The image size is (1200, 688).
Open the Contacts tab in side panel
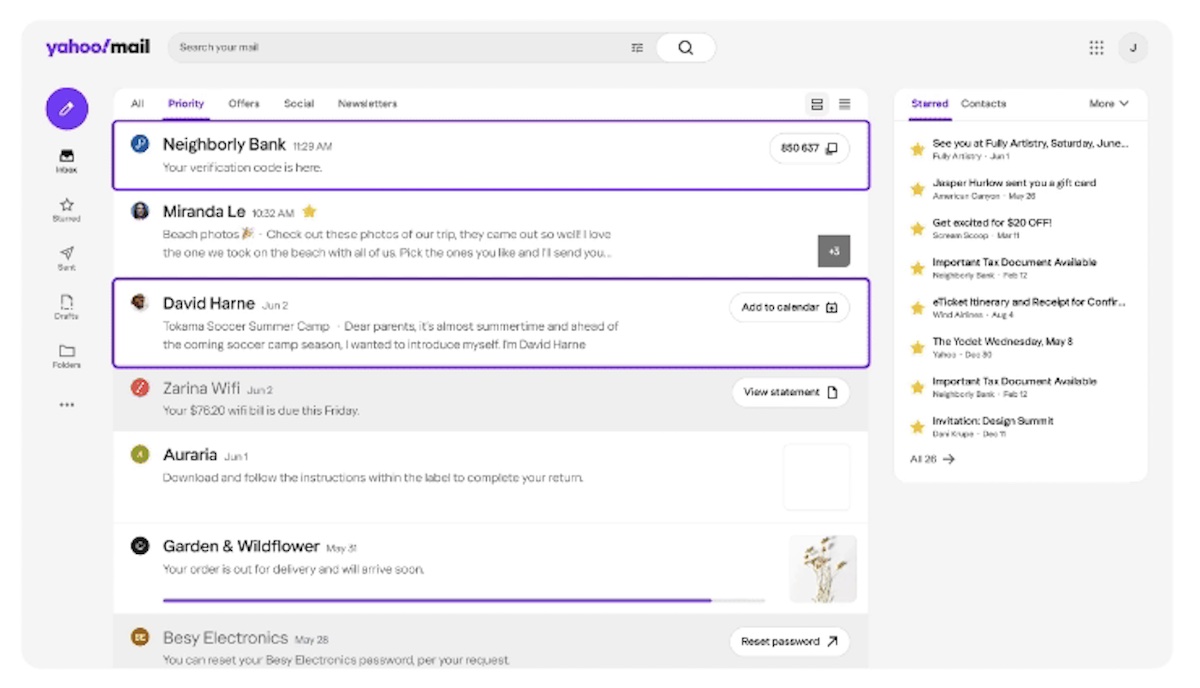point(983,104)
